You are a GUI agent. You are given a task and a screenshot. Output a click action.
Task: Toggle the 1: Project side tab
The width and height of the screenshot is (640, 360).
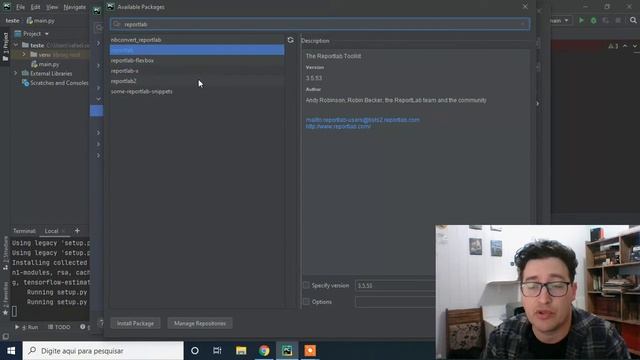tap(5, 47)
